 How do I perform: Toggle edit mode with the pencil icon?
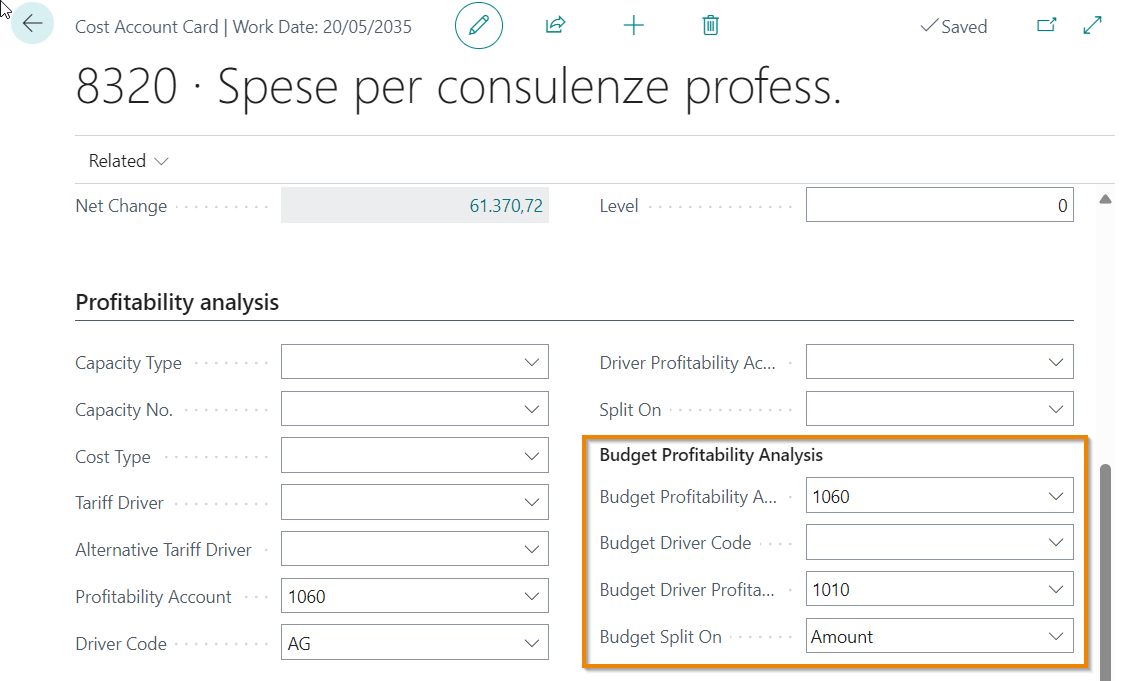coord(478,26)
